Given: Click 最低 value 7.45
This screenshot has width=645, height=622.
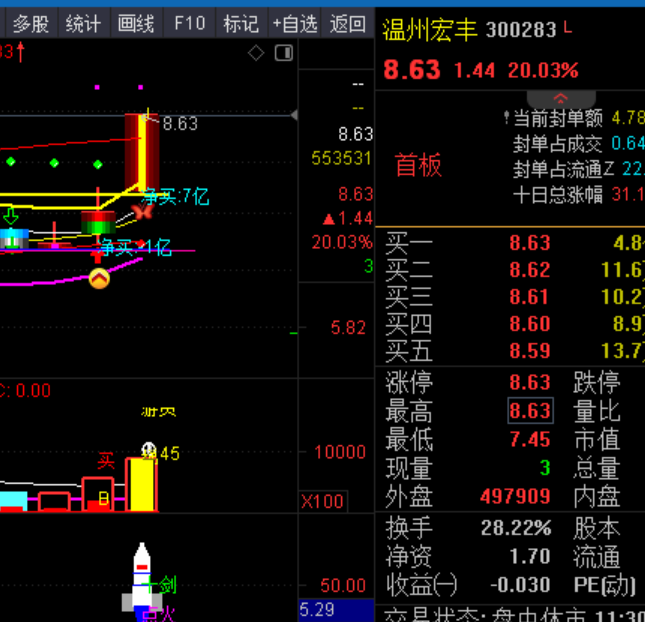Looking at the screenshot, I should (530, 439).
